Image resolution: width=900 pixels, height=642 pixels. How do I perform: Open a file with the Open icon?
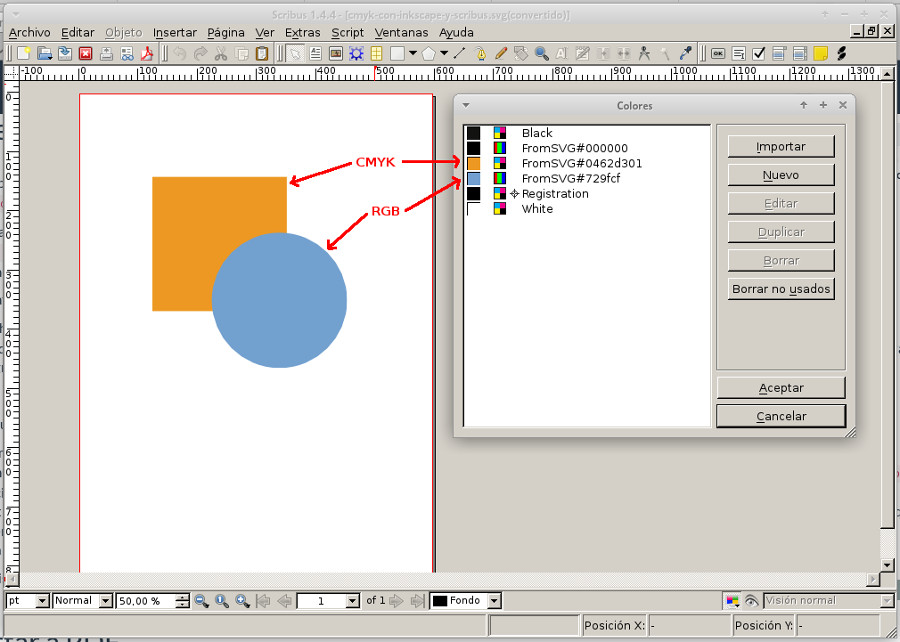click(44, 53)
